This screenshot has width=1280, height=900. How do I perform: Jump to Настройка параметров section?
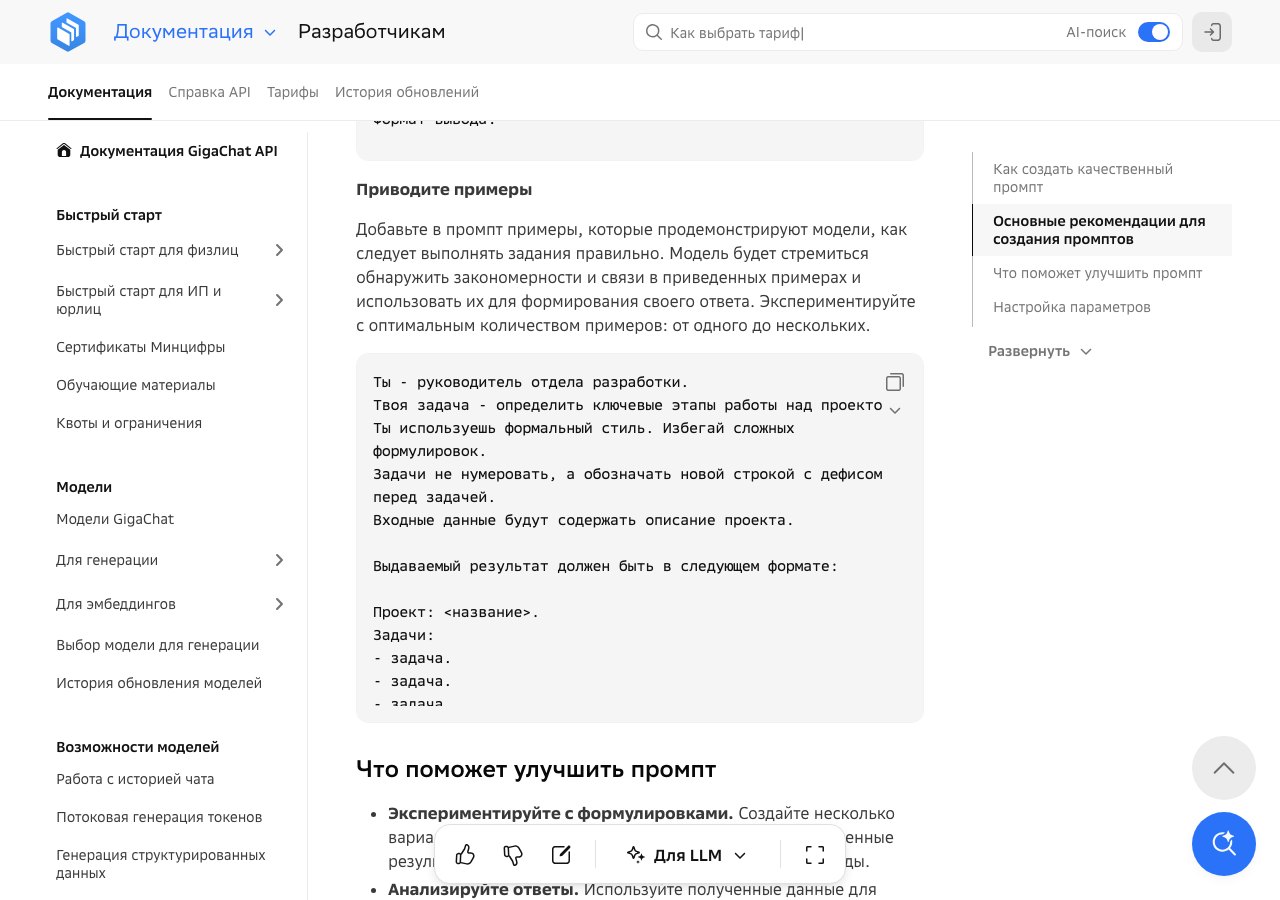[x=1072, y=307]
